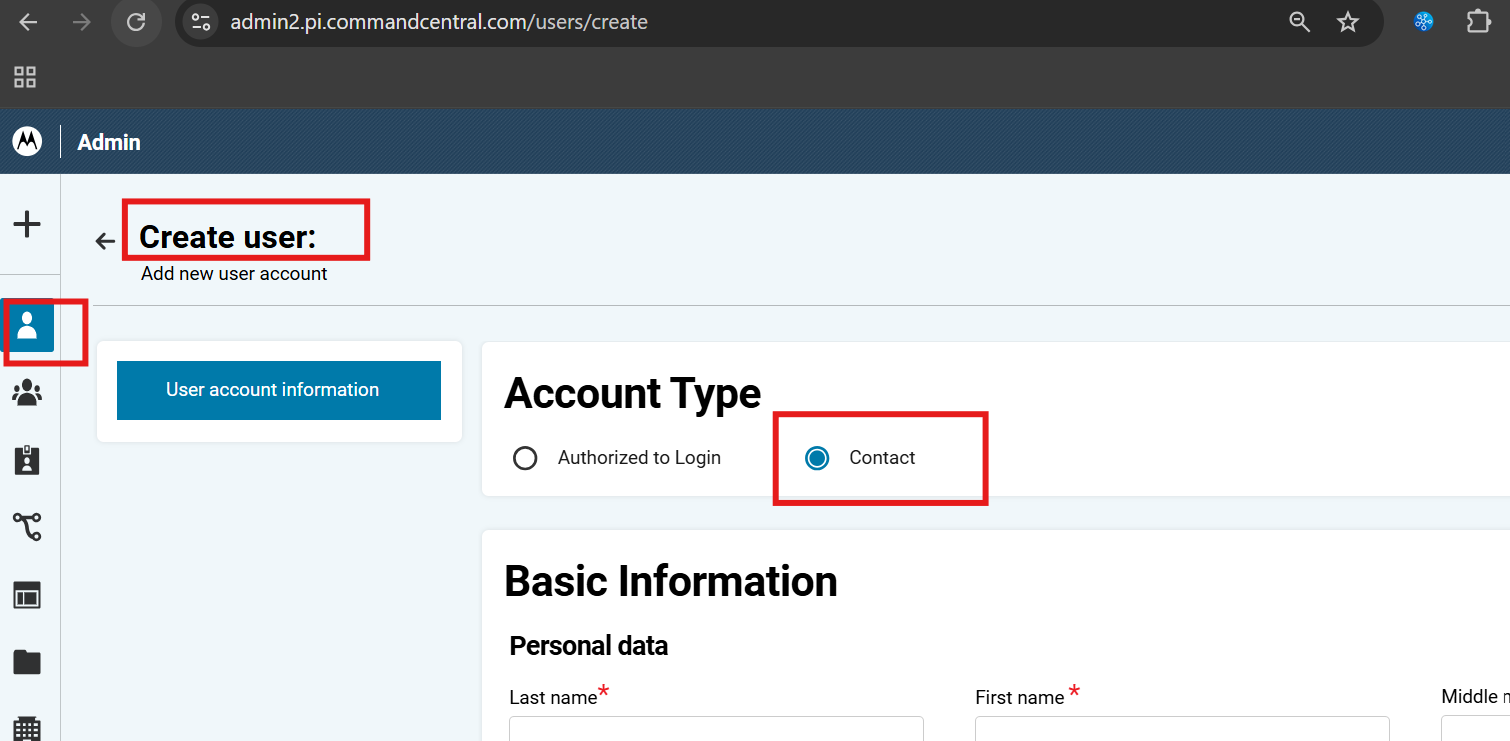Reload the page with refresh icon
Image resolution: width=1510 pixels, height=741 pixels.
[136, 22]
